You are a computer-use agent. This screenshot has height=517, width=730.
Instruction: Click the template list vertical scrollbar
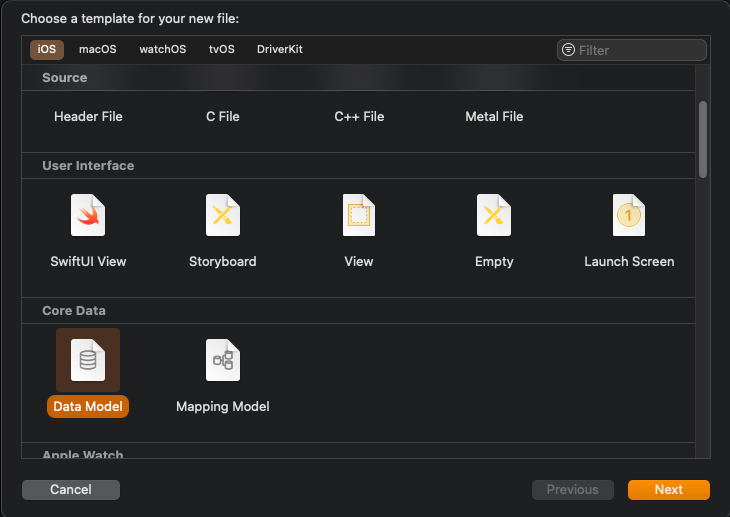tap(703, 139)
